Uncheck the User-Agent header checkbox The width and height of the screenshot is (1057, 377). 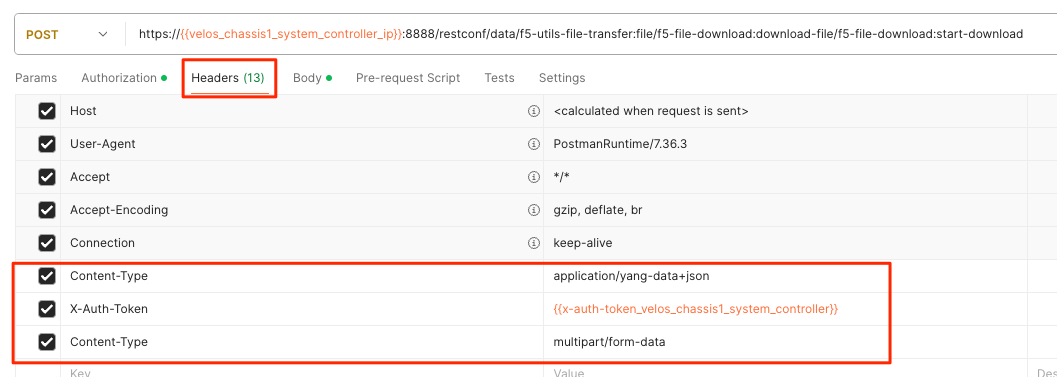pyautogui.click(x=47, y=144)
